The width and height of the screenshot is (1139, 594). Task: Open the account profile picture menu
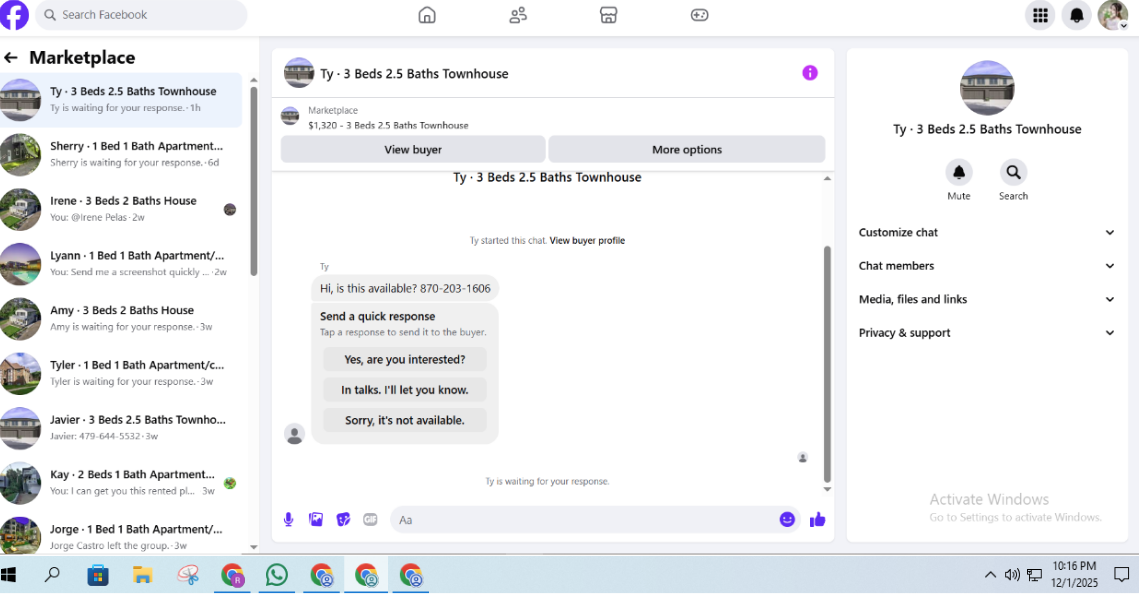[x=1113, y=15]
